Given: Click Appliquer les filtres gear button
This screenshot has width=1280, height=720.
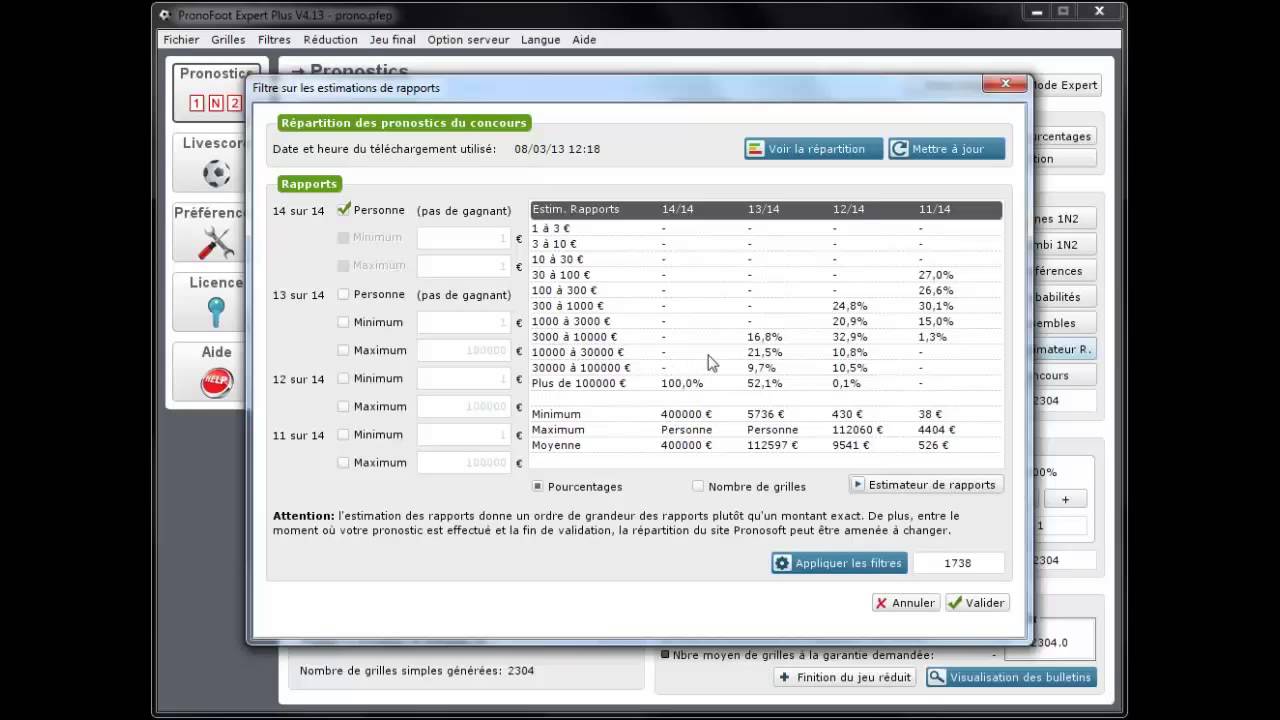Looking at the screenshot, I should [839, 563].
